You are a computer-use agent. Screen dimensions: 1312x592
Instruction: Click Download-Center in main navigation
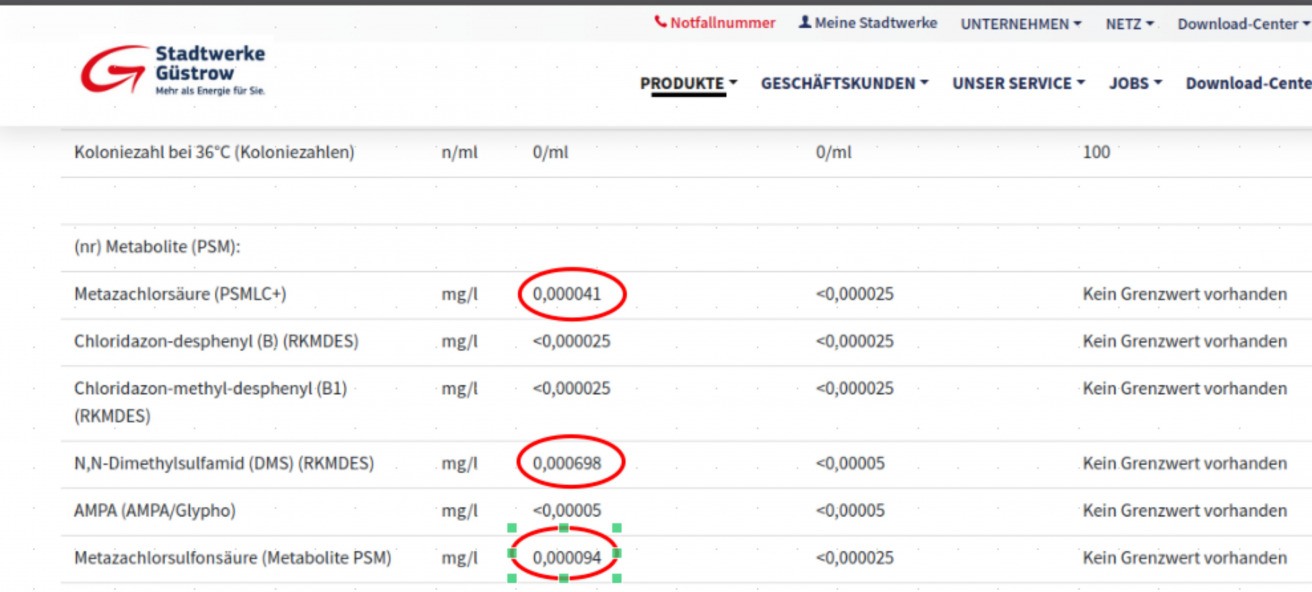click(x=1248, y=84)
